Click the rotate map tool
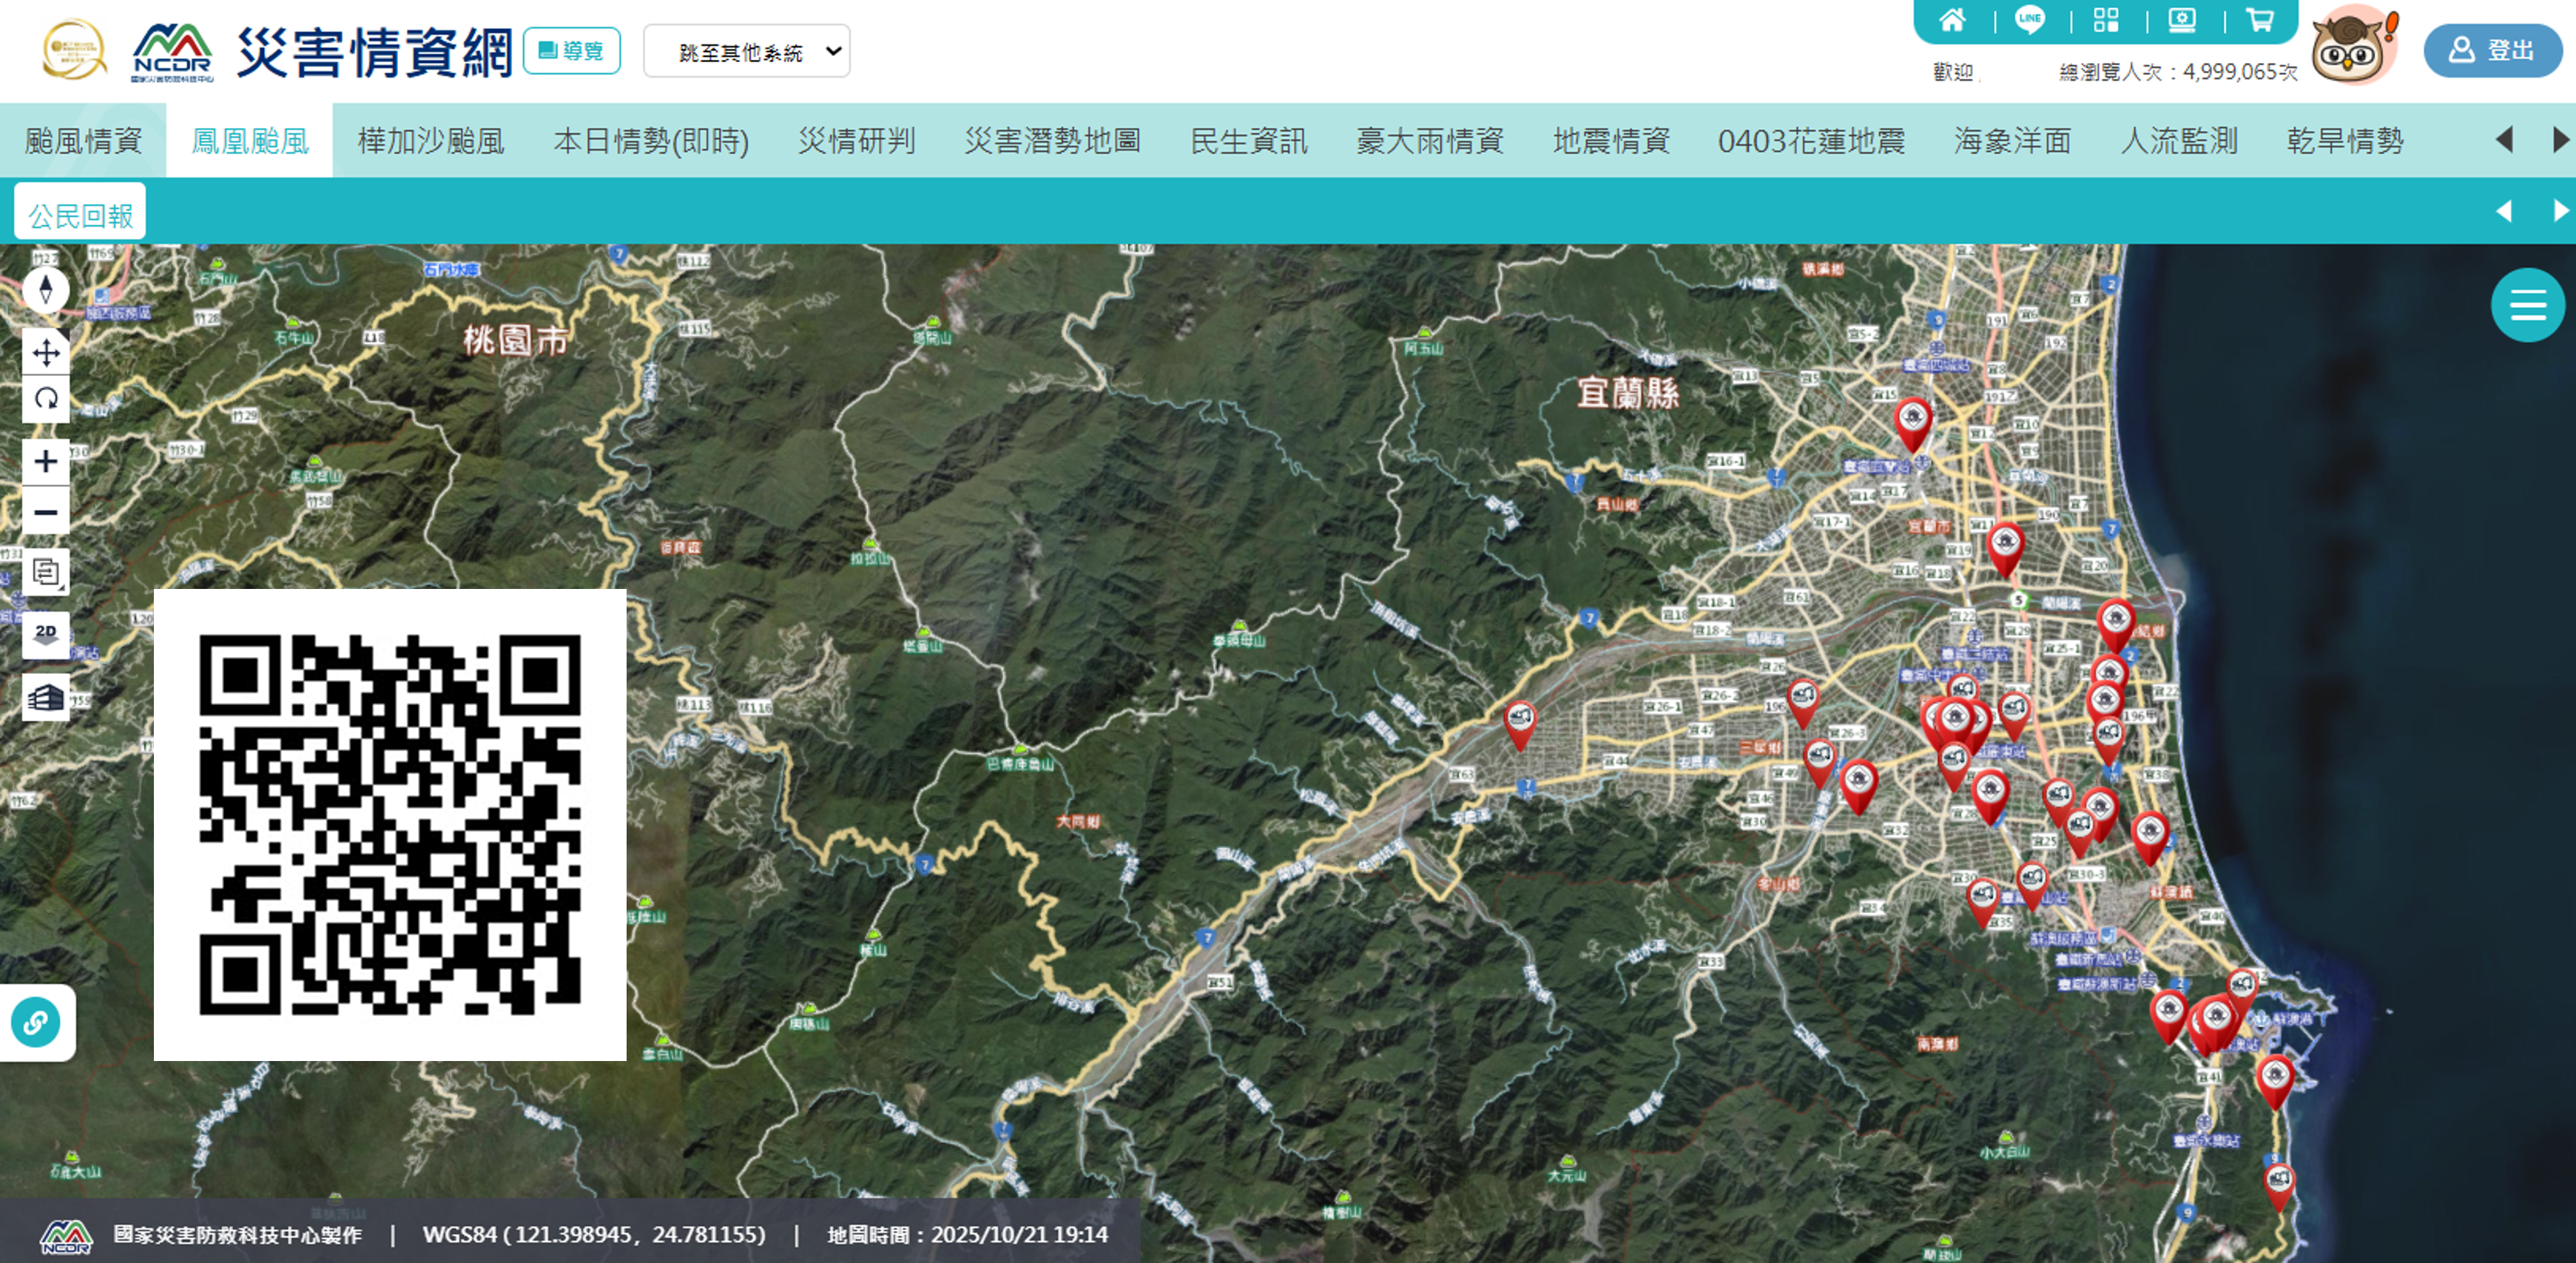2576x1263 pixels. click(46, 399)
